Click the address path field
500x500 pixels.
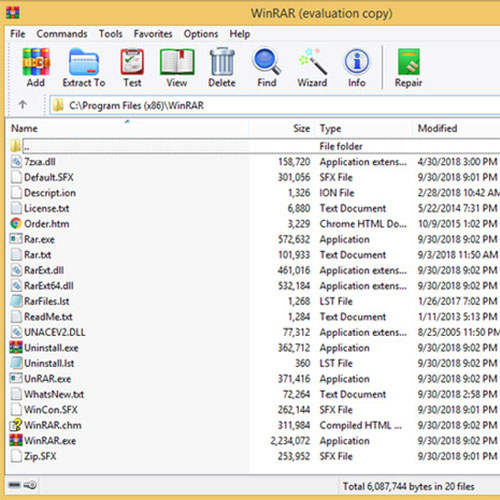(x=275, y=105)
